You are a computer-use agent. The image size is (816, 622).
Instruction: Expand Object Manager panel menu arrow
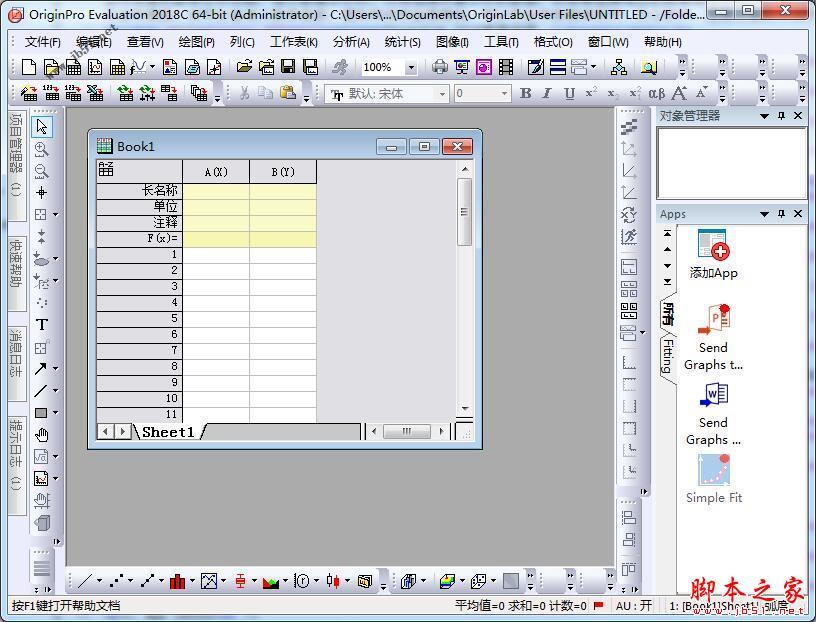coord(764,116)
